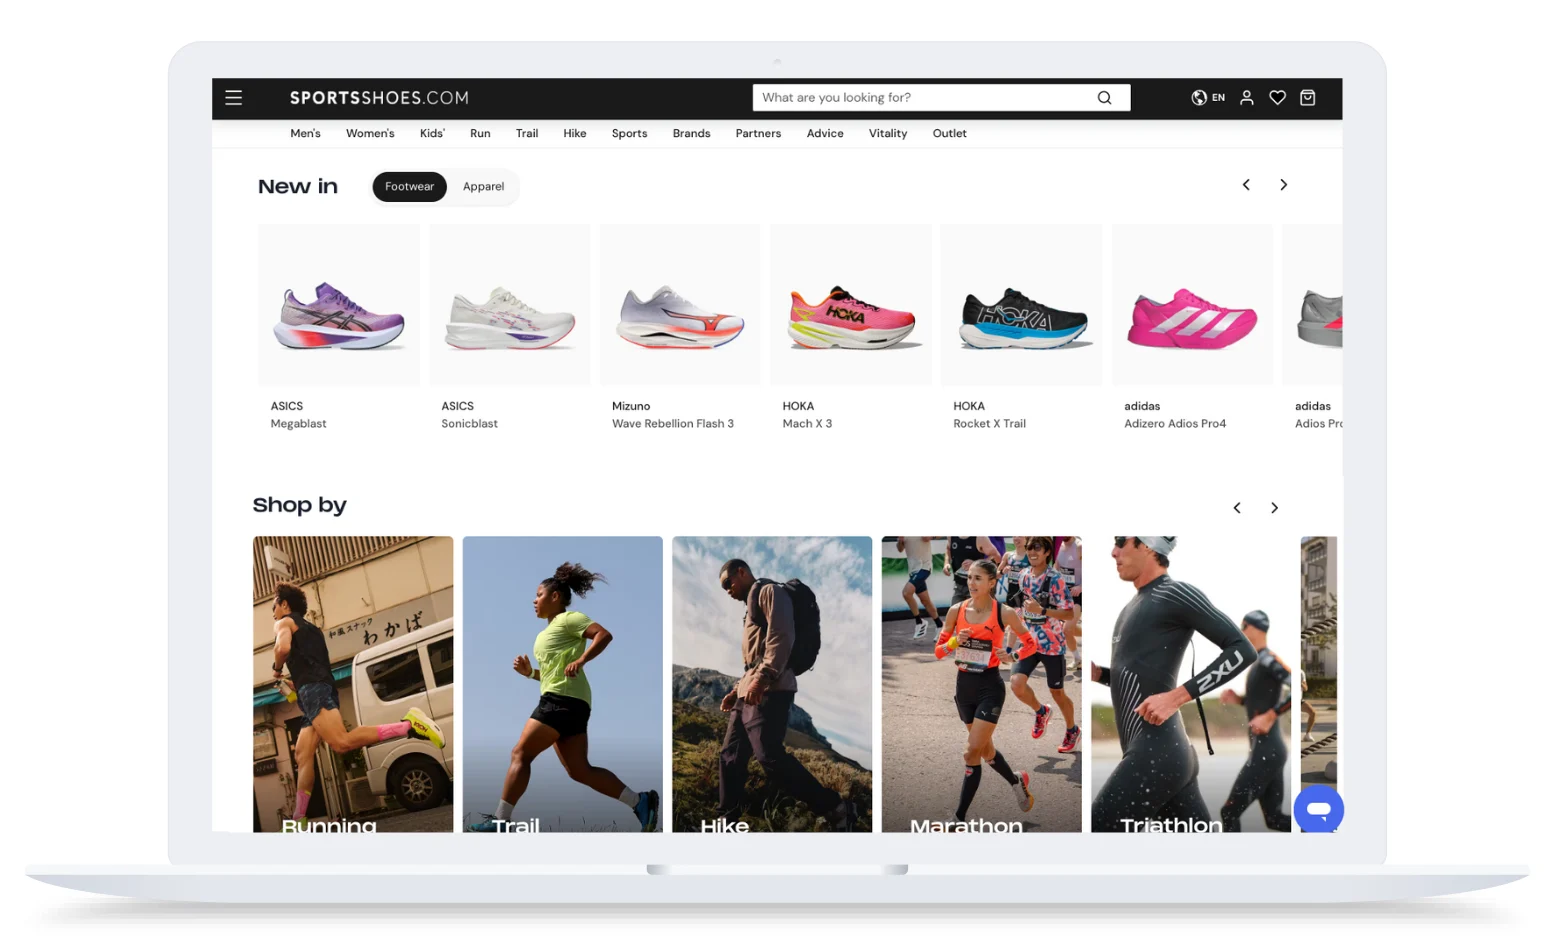
Task: Open the Hike menu item
Action: tap(575, 133)
